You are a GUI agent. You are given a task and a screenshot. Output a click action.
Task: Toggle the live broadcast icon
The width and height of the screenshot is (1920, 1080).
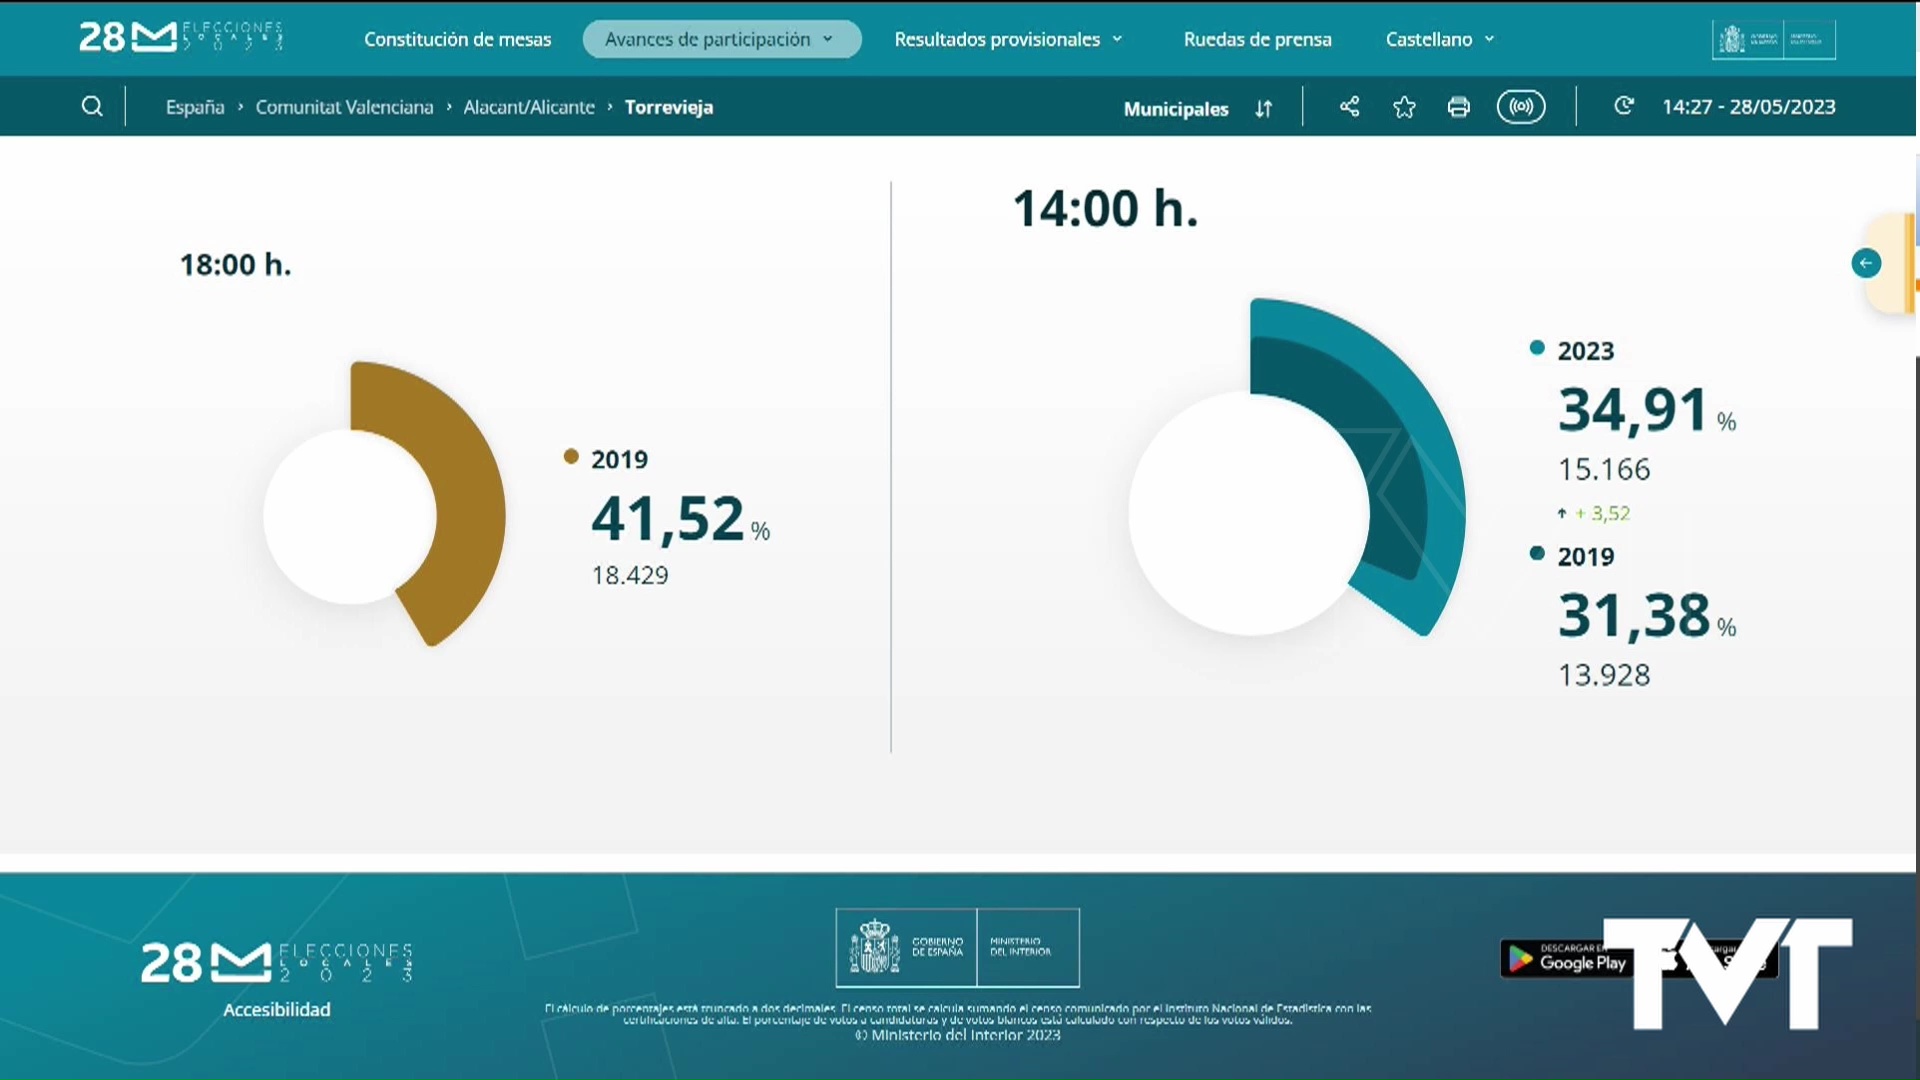(1521, 107)
